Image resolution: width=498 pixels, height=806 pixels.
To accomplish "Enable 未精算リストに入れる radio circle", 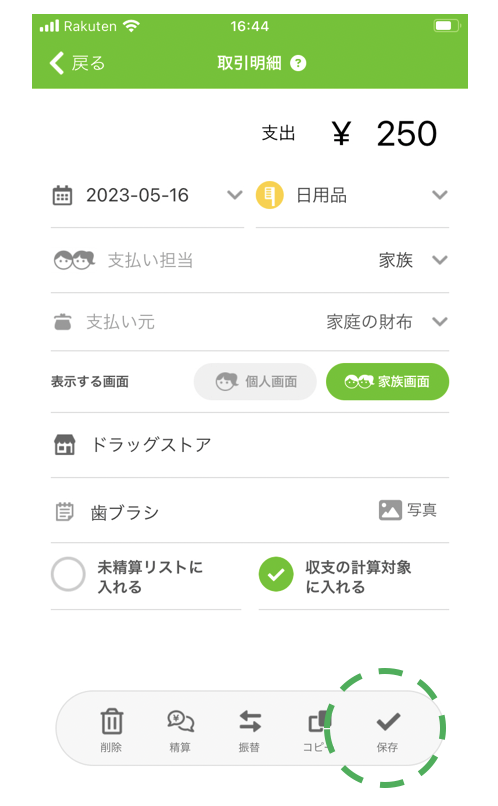I will [x=68, y=574].
